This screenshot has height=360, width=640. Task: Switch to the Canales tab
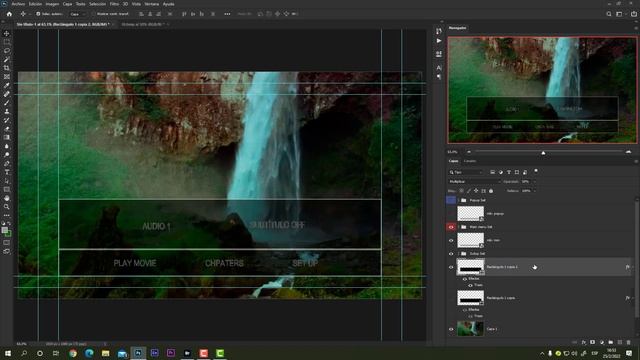470,161
